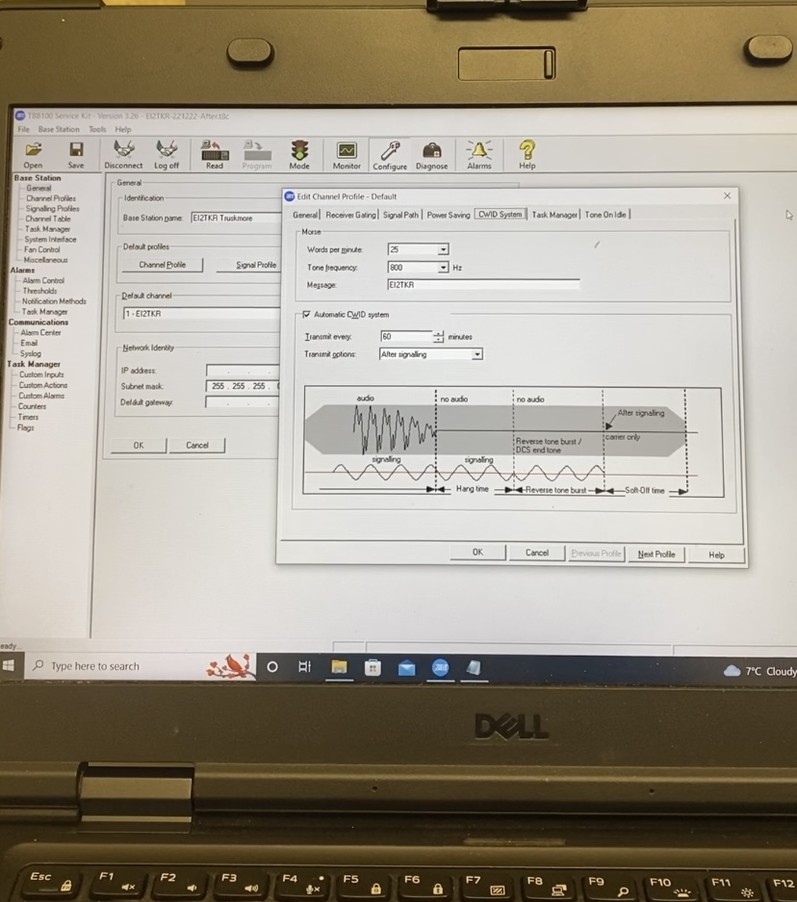This screenshot has height=902, width=797.
Task: Open the Monitor view icon
Action: point(346,152)
